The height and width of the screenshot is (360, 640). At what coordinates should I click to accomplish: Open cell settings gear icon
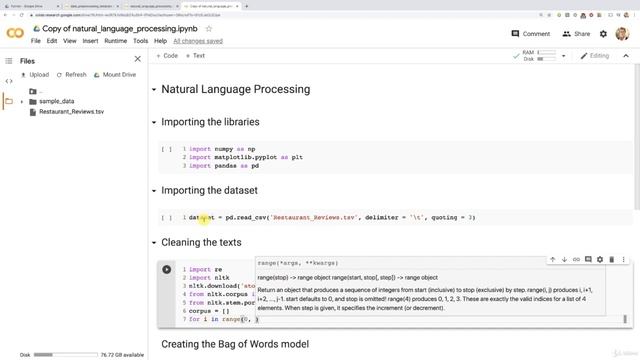(600, 260)
